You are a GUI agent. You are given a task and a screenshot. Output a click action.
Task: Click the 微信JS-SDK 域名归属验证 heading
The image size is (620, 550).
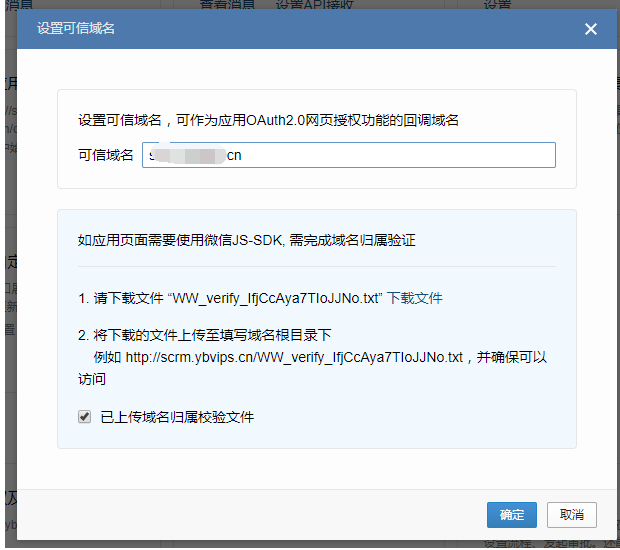tap(246, 240)
